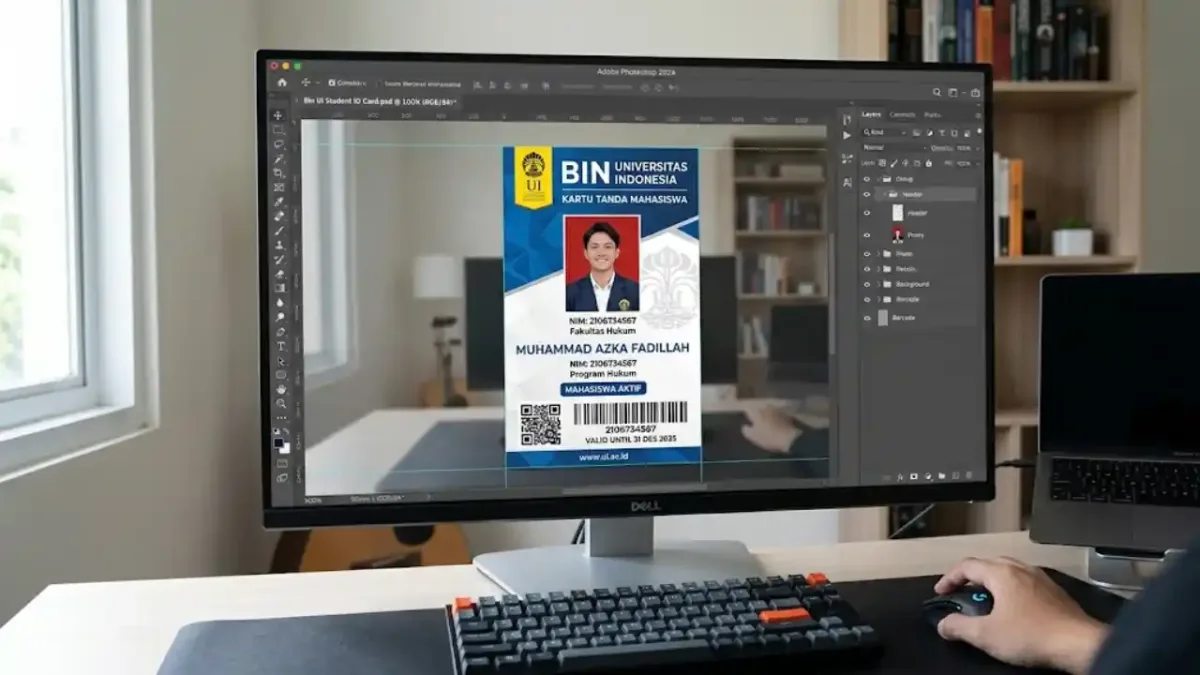Set the white background color swatch

286,448
